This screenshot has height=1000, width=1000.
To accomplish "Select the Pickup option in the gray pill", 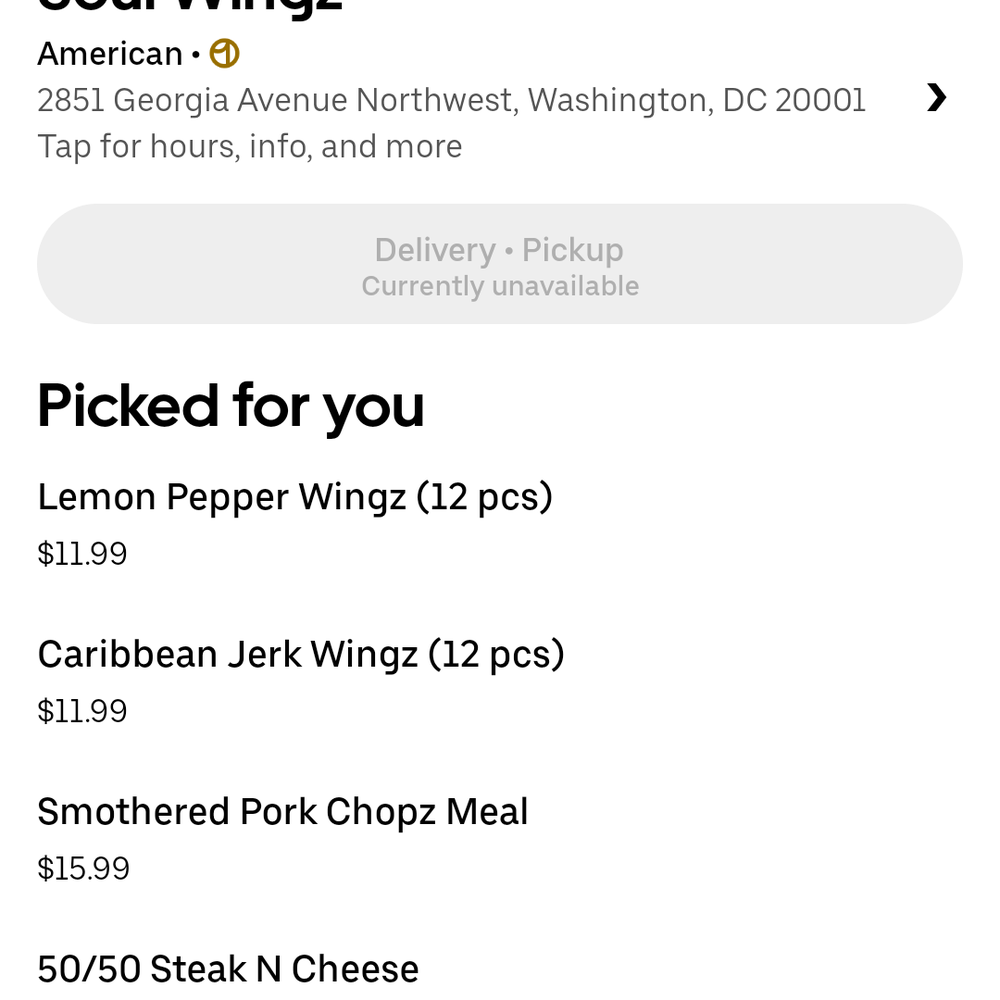I will [x=573, y=249].
